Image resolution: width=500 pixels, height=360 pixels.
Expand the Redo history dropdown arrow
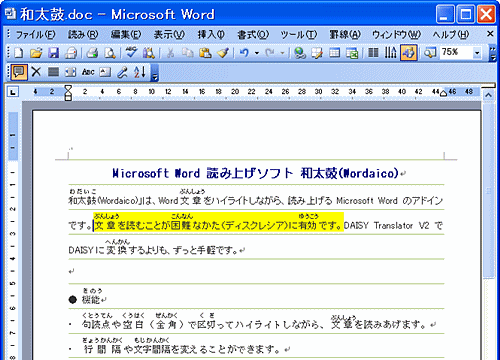click(282, 53)
